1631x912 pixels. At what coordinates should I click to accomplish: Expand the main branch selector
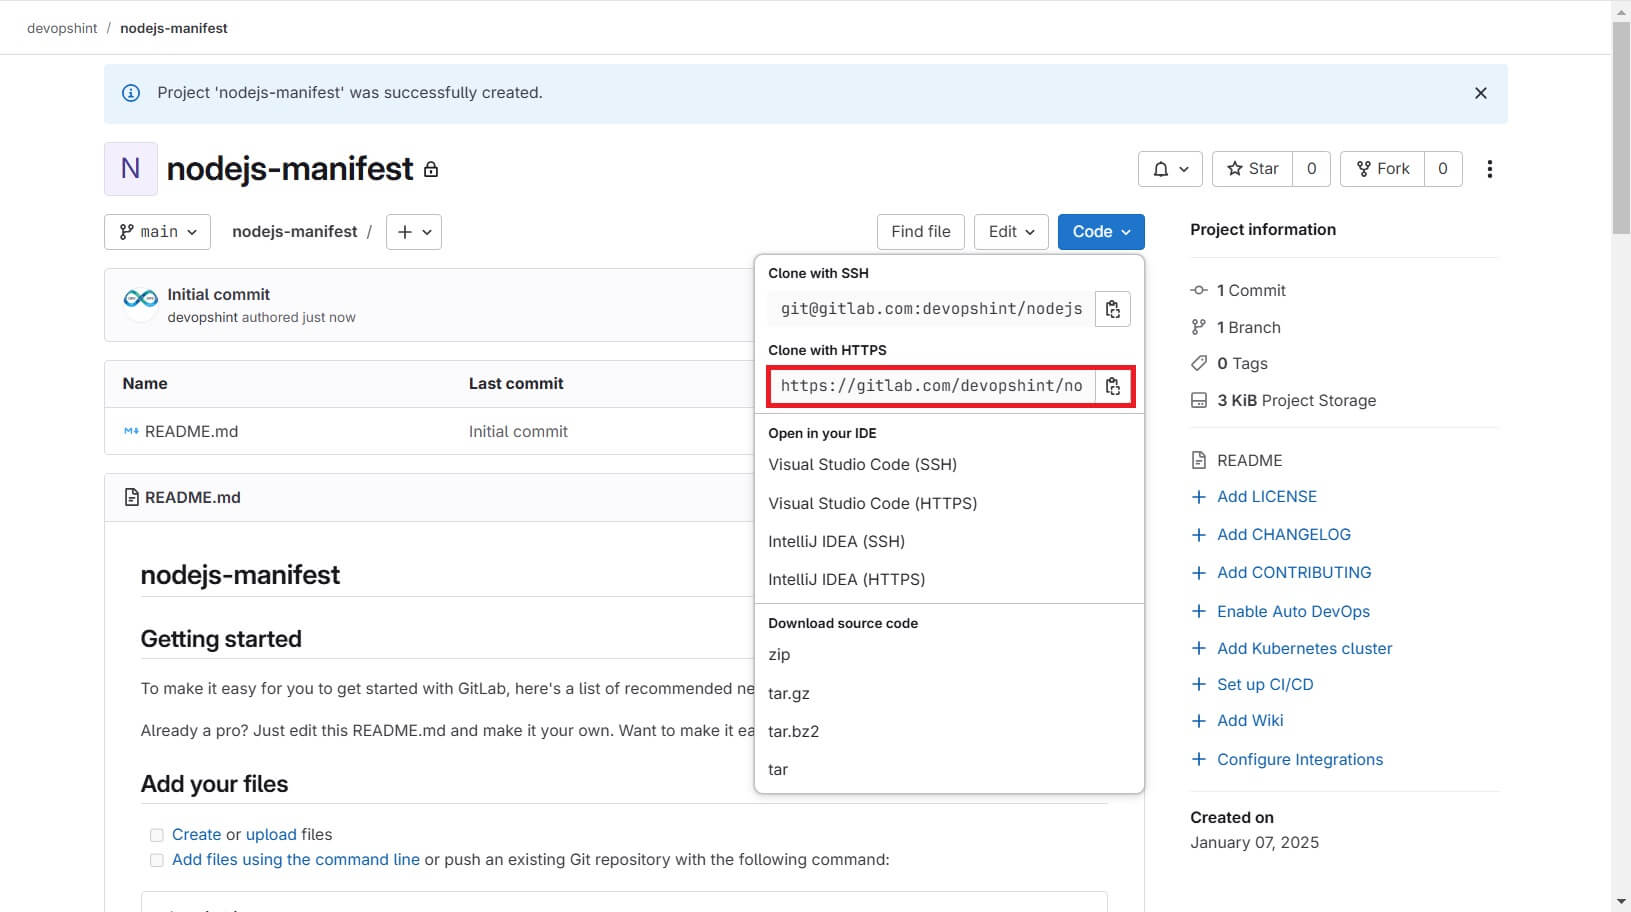point(157,231)
